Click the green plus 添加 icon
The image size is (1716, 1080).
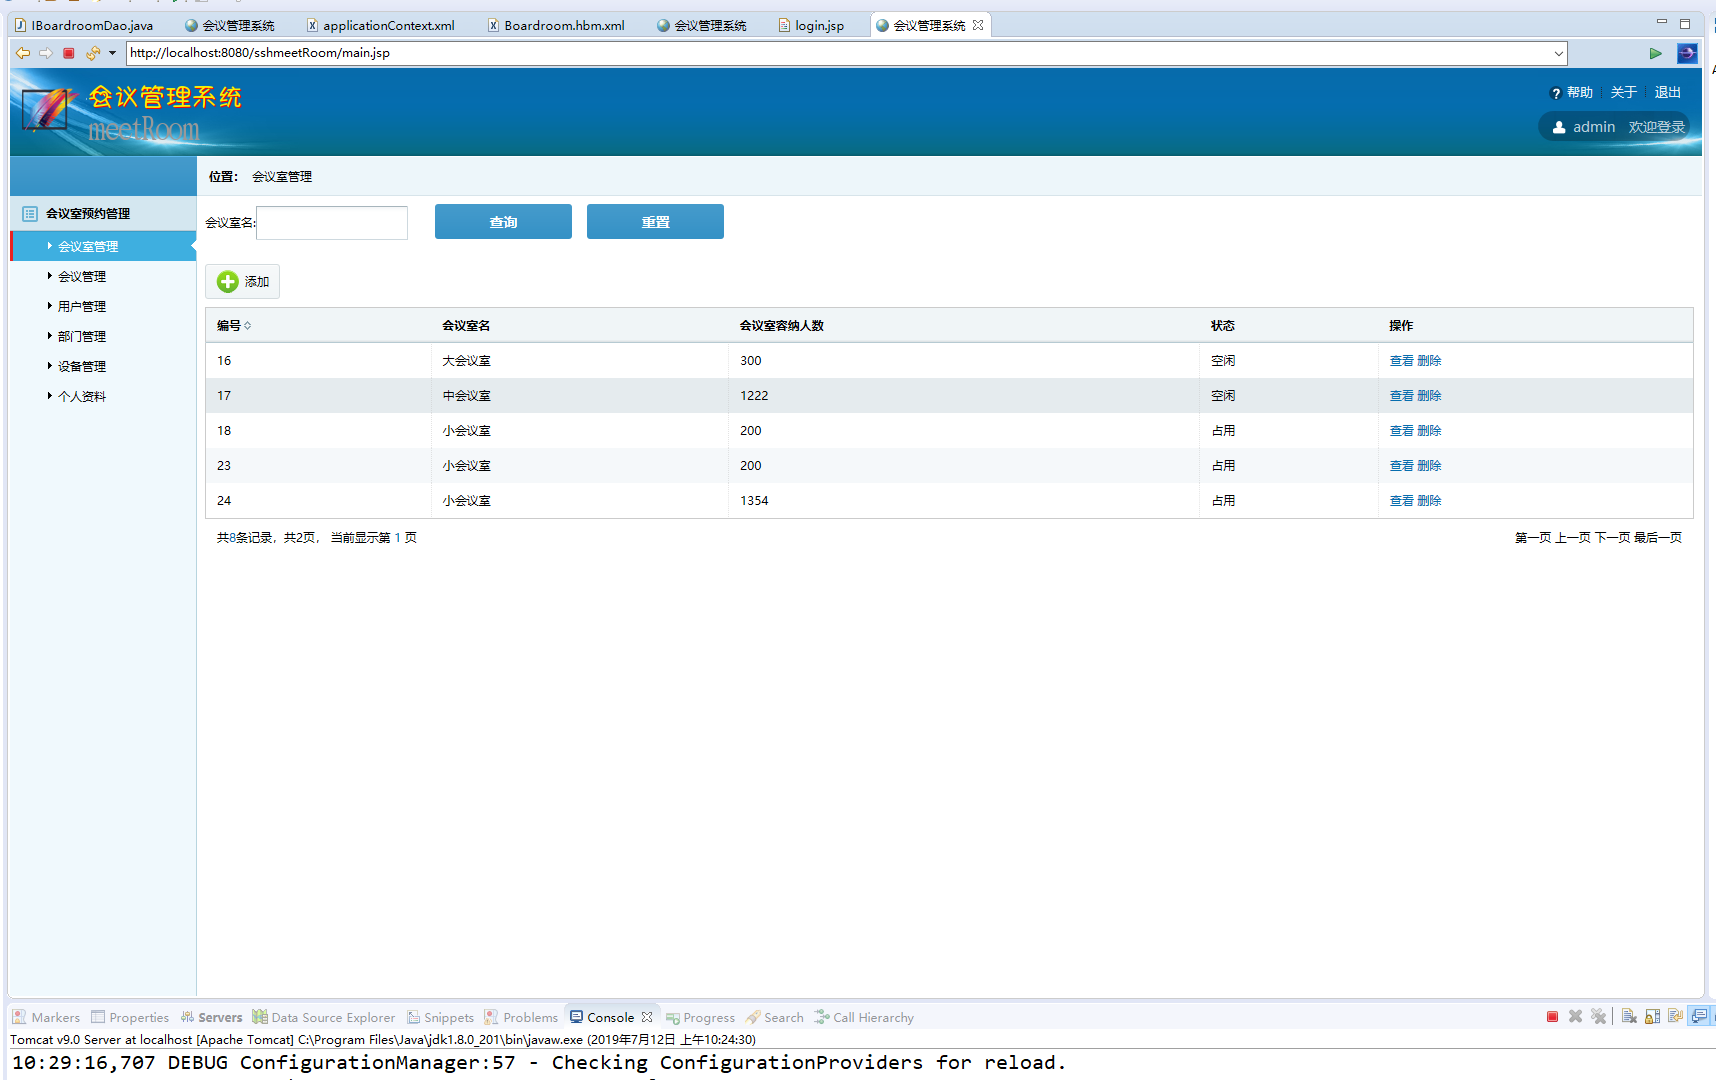[x=228, y=282]
